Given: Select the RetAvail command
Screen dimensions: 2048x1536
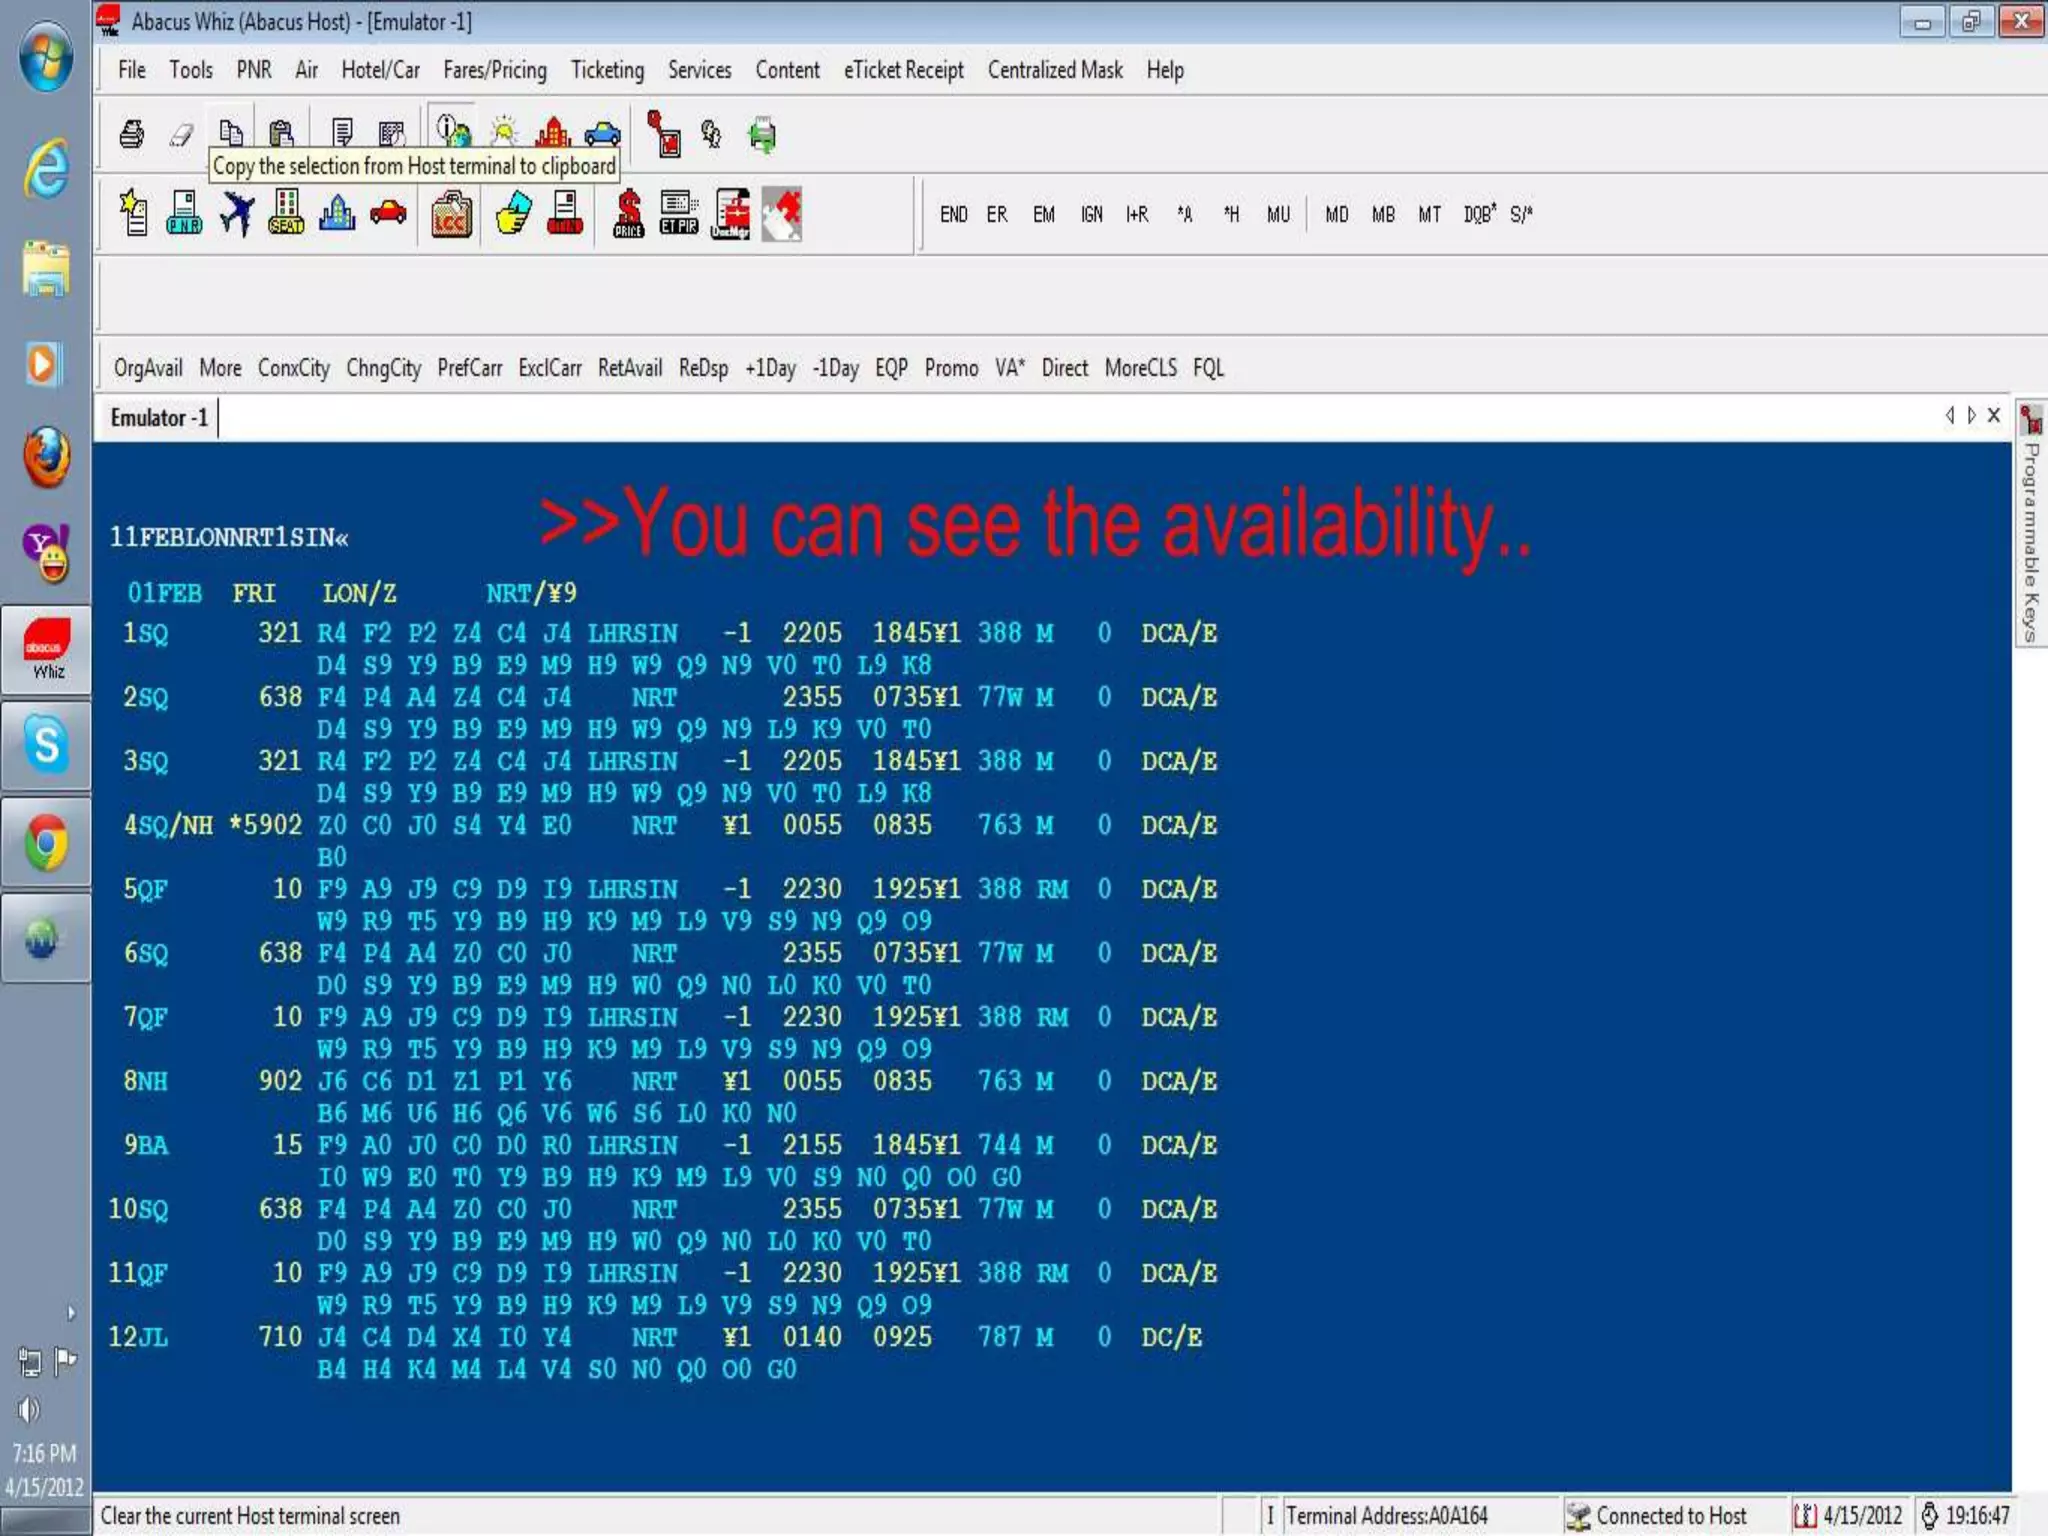Looking at the screenshot, I should (629, 368).
